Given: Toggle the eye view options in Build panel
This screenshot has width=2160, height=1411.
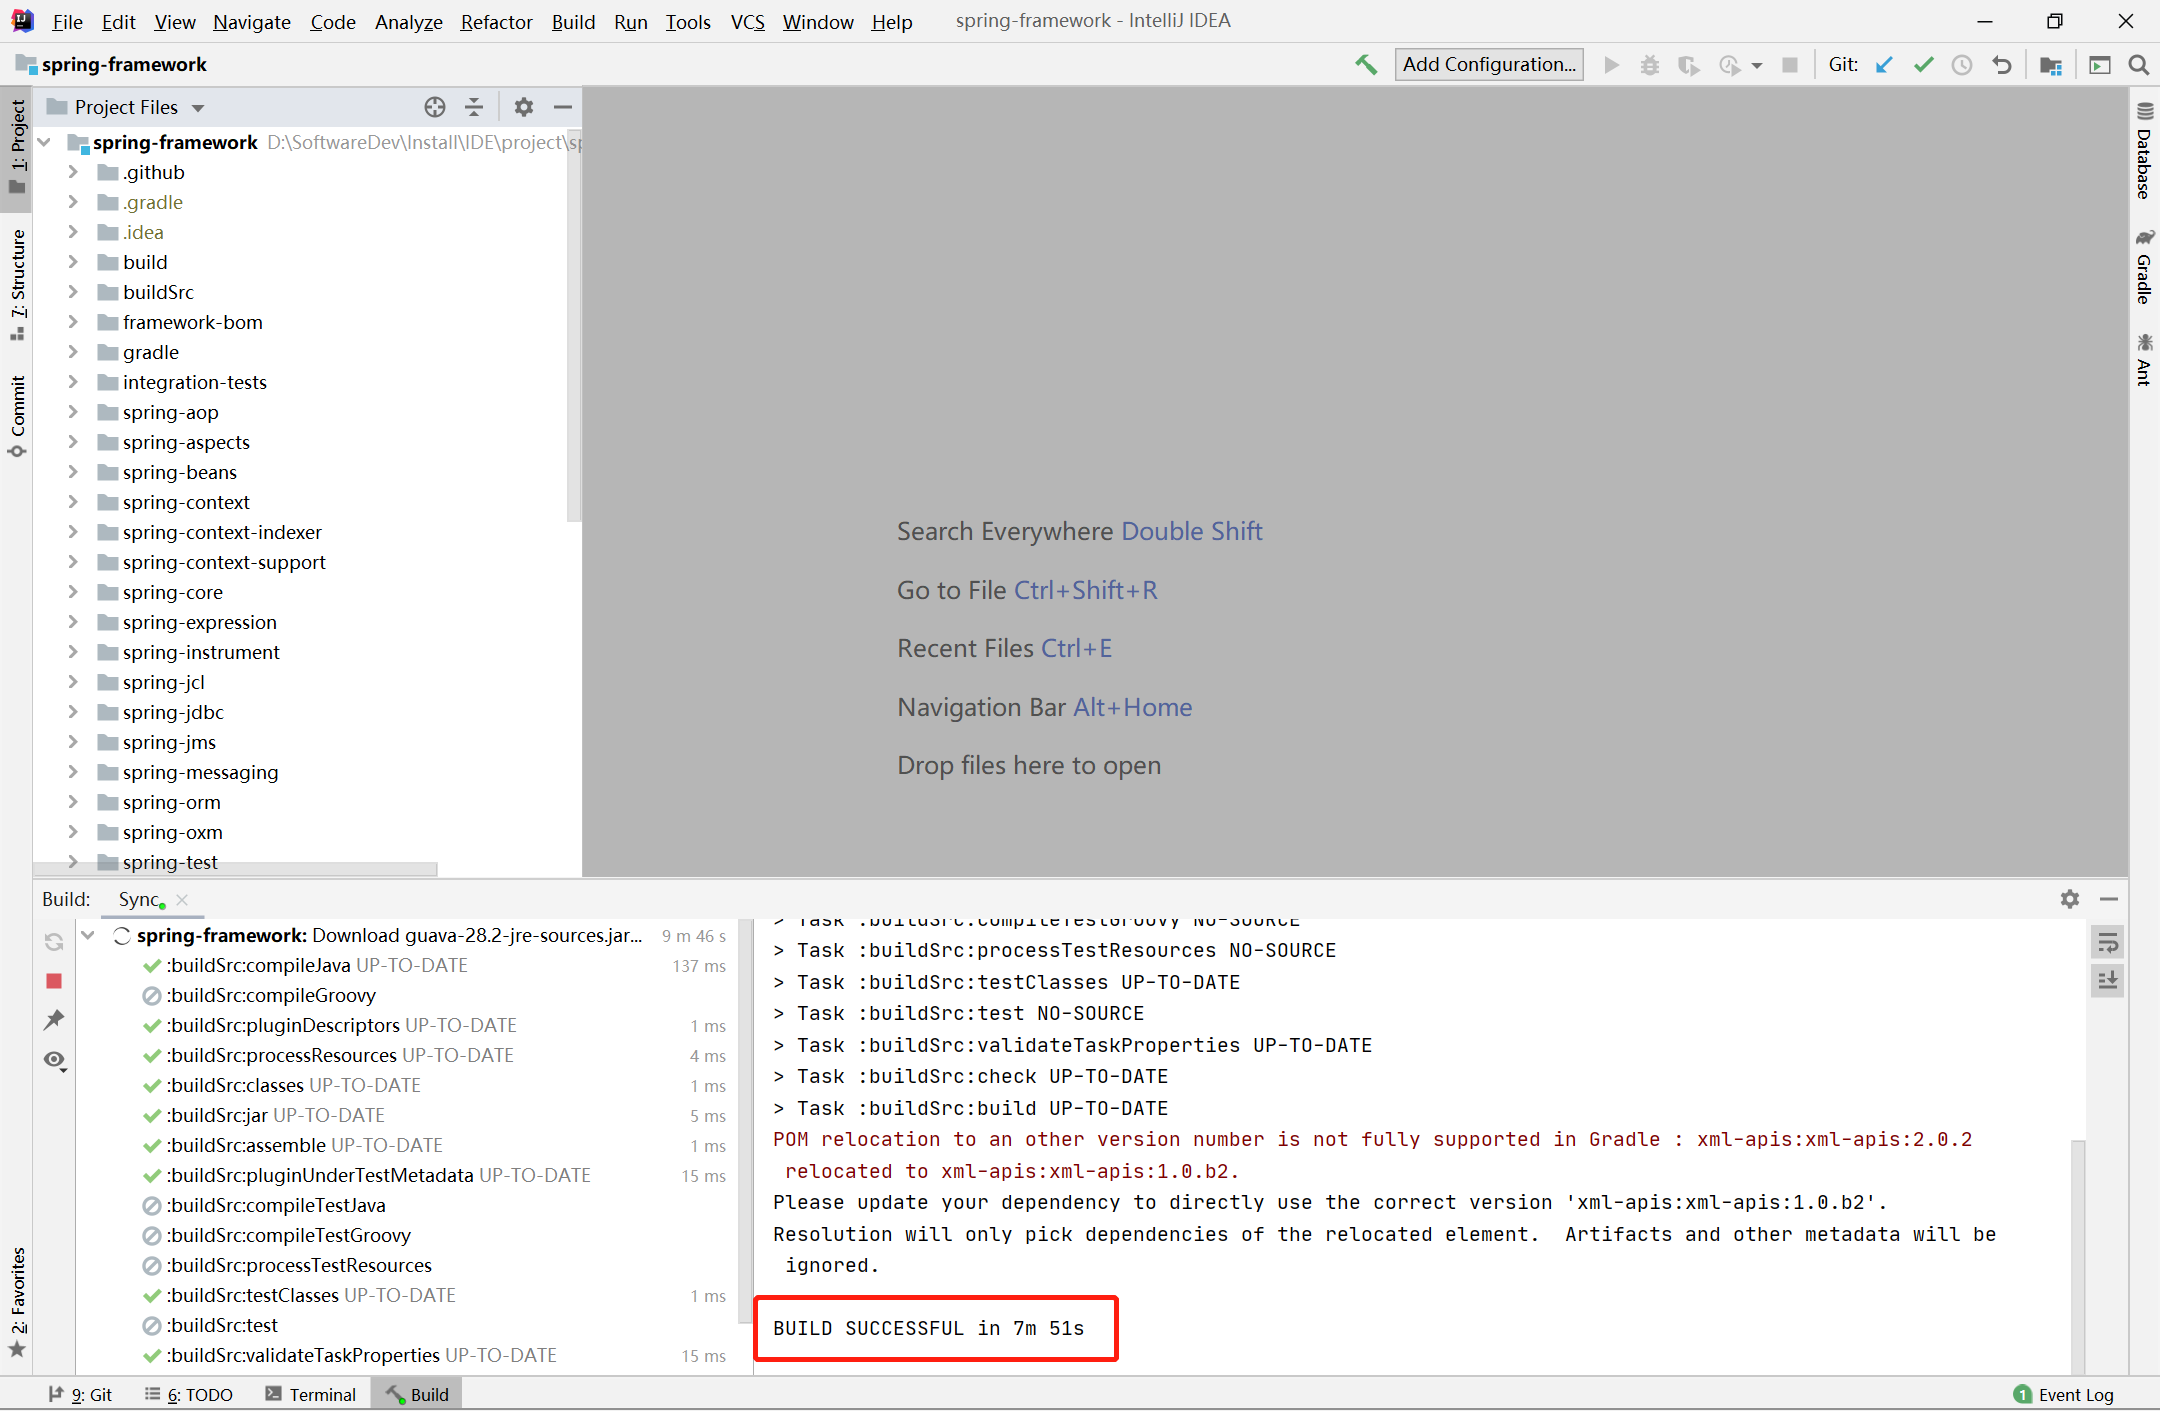Looking at the screenshot, I should click(54, 1060).
